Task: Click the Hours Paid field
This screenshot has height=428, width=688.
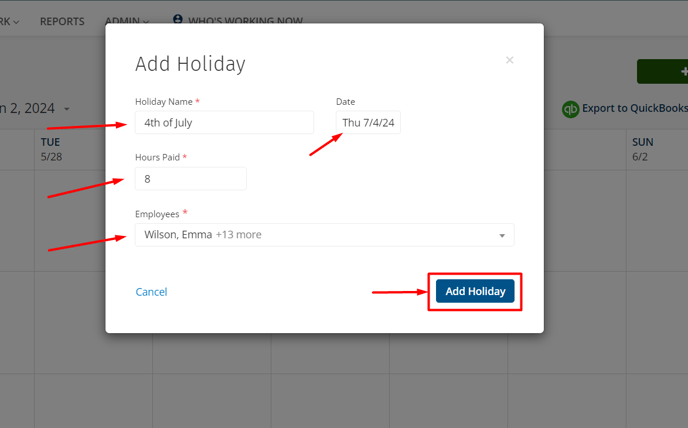Action: [x=190, y=179]
